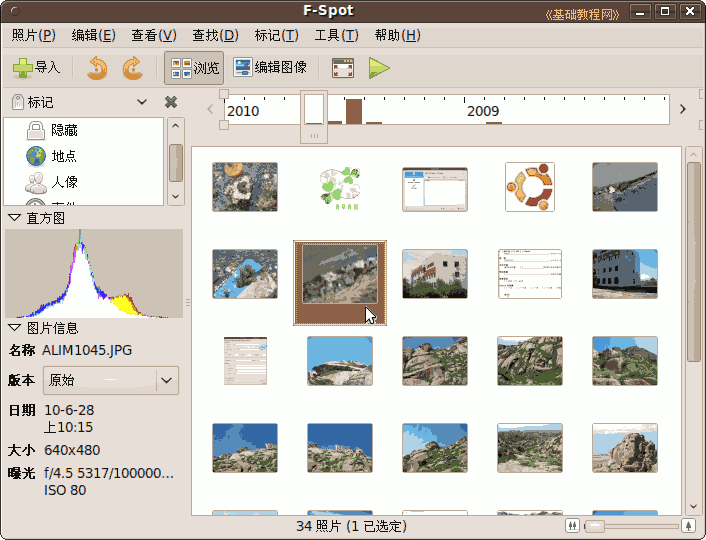This screenshot has width=706, height=540.
Task: Open the Find (查找) menu
Action: click(215, 35)
